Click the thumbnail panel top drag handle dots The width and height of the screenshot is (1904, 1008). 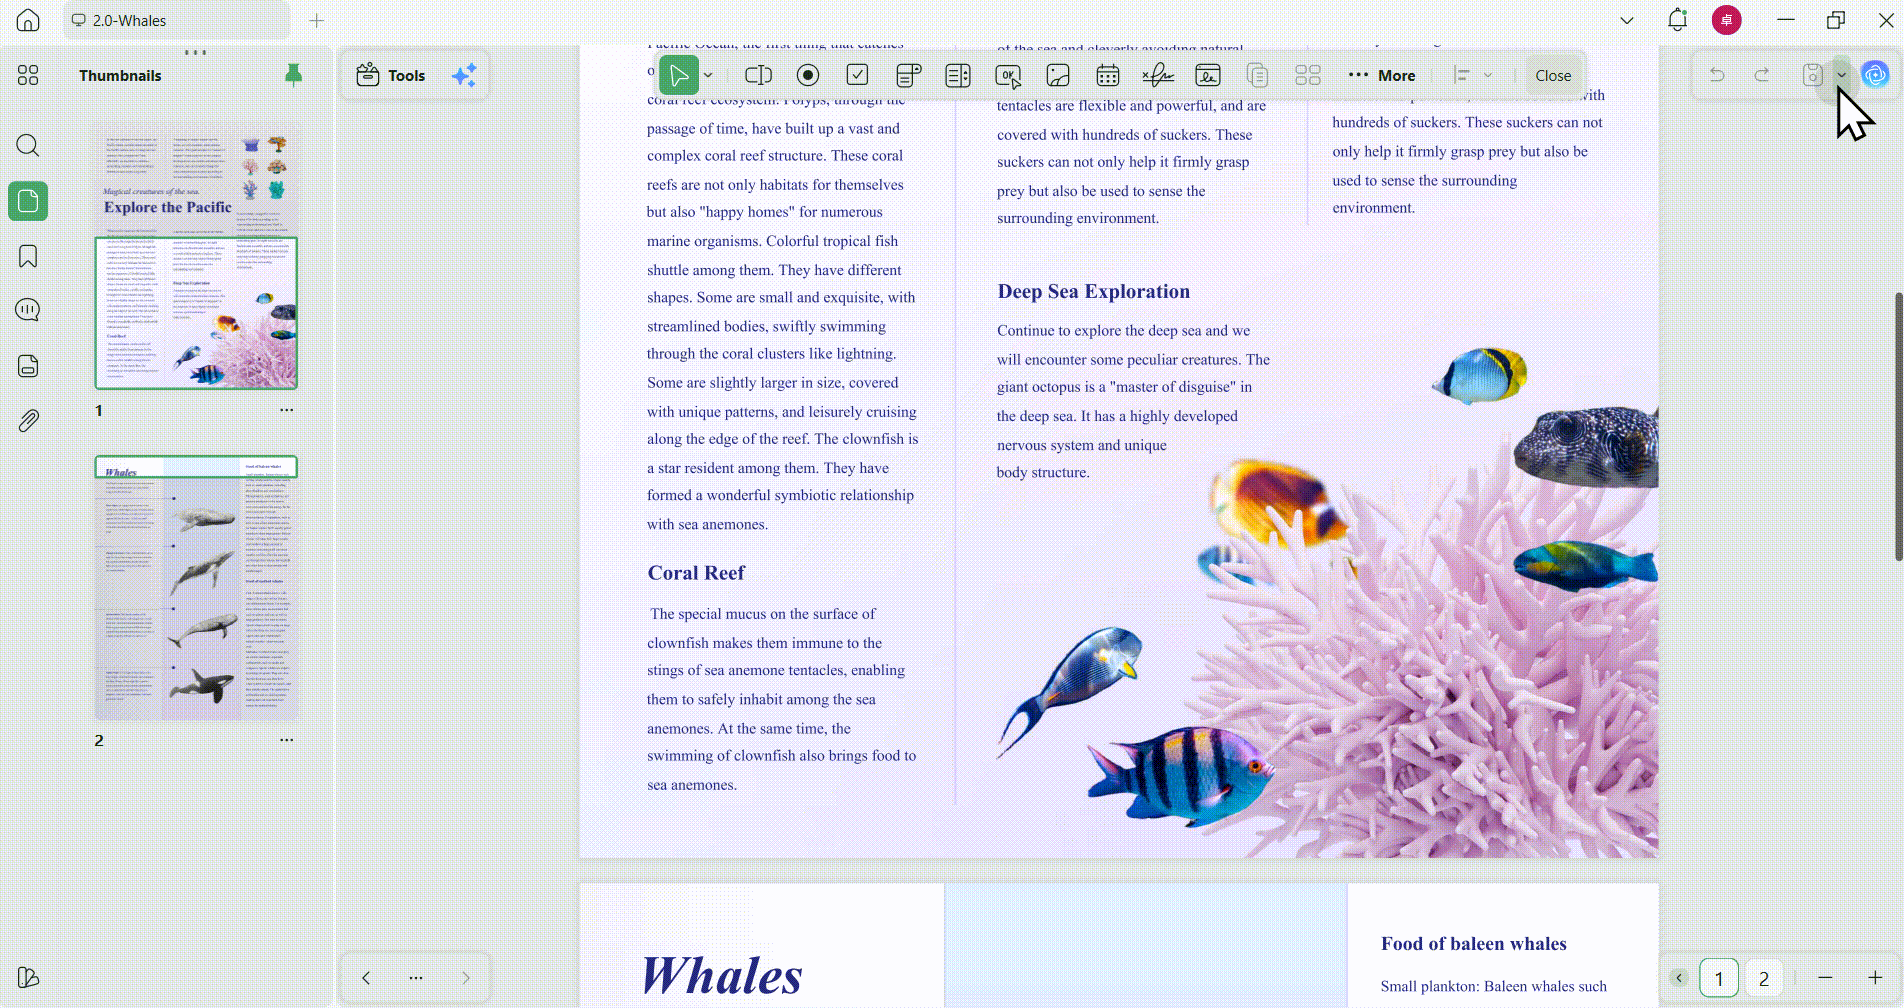click(x=196, y=52)
